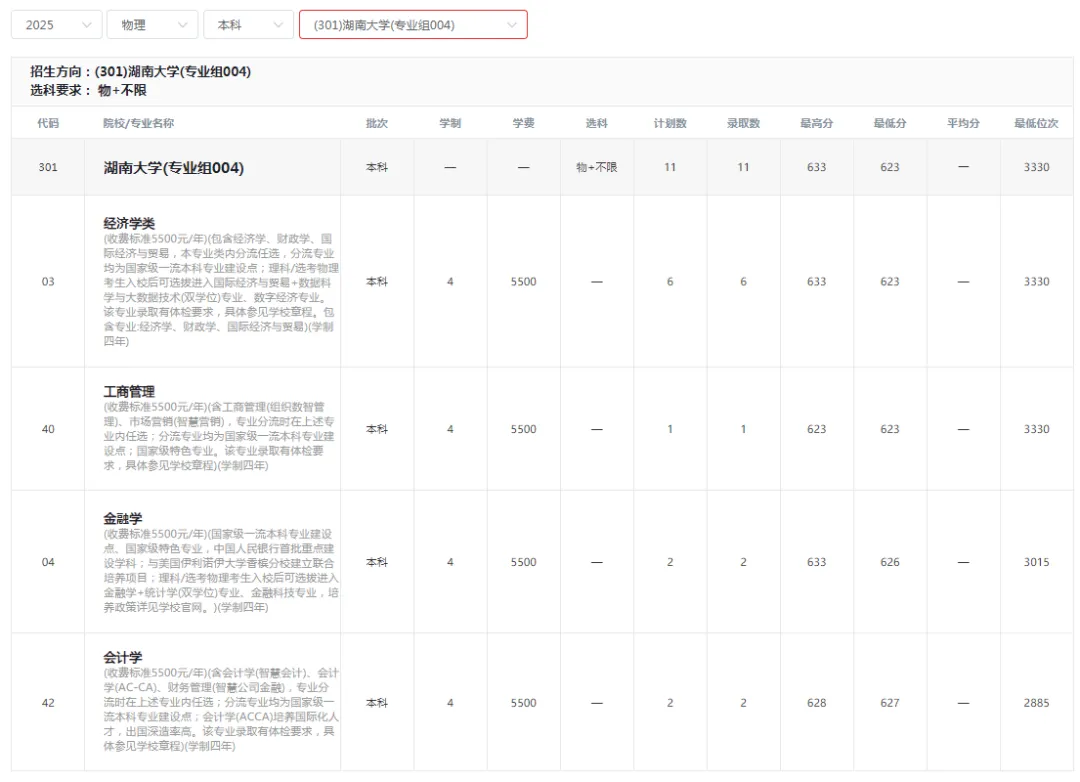Click the 工商管理 description paragraph

(x=219, y=436)
